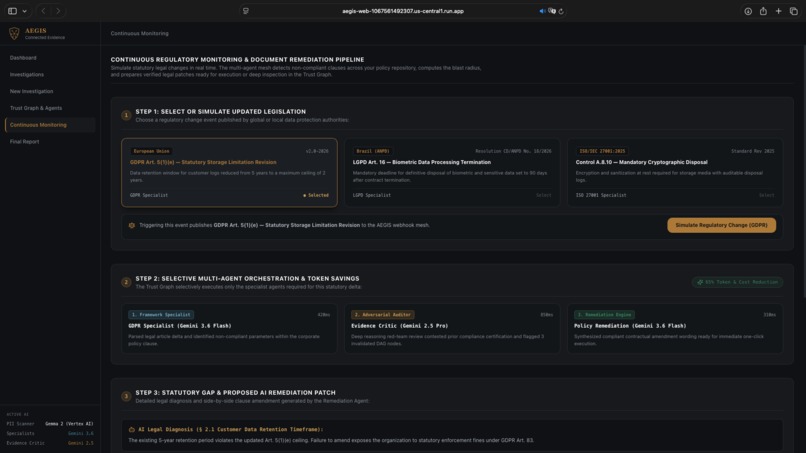Reload the page
This screenshot has width=806, height=453.
click(561, 11)
